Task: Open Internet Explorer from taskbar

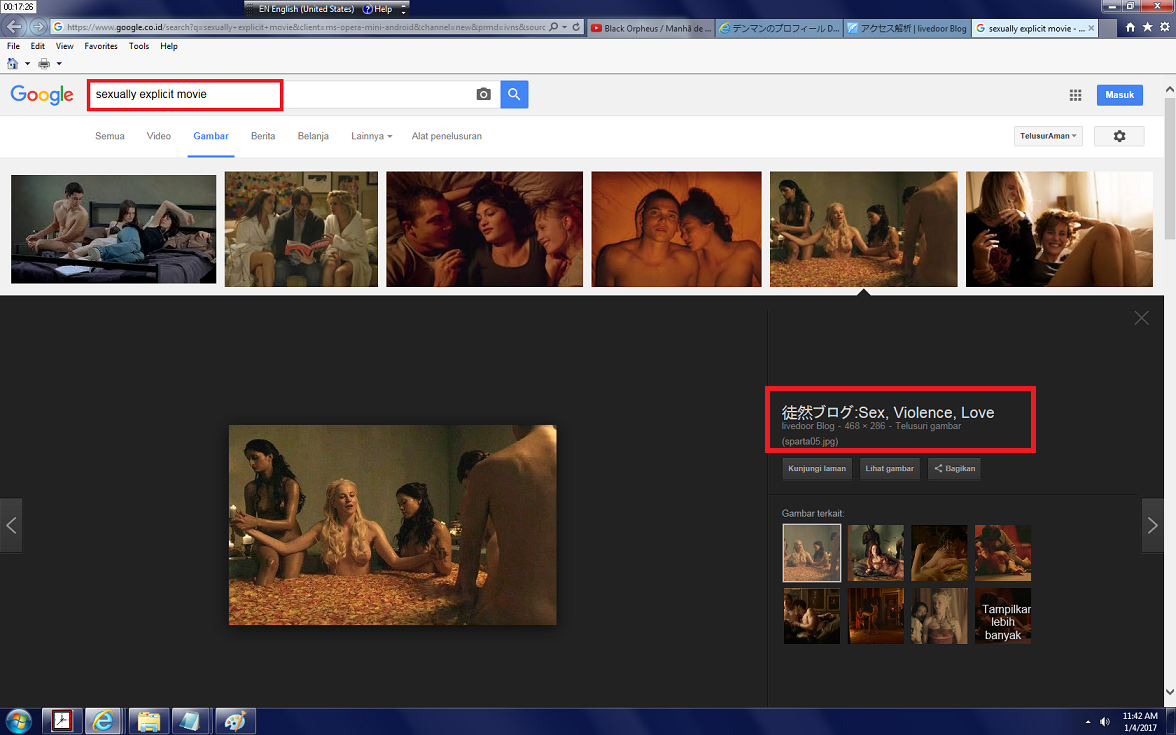Action: coord(104,722)
